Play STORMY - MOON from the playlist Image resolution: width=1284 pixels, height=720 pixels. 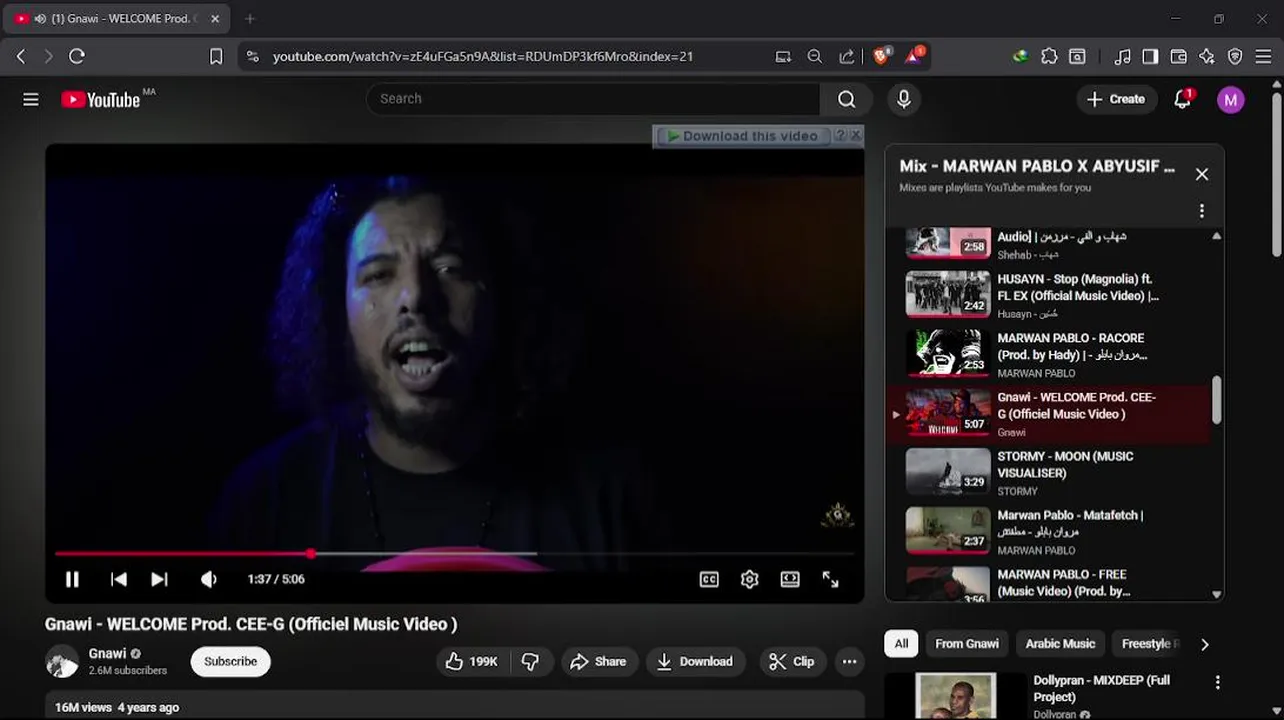coord(1048,472)
